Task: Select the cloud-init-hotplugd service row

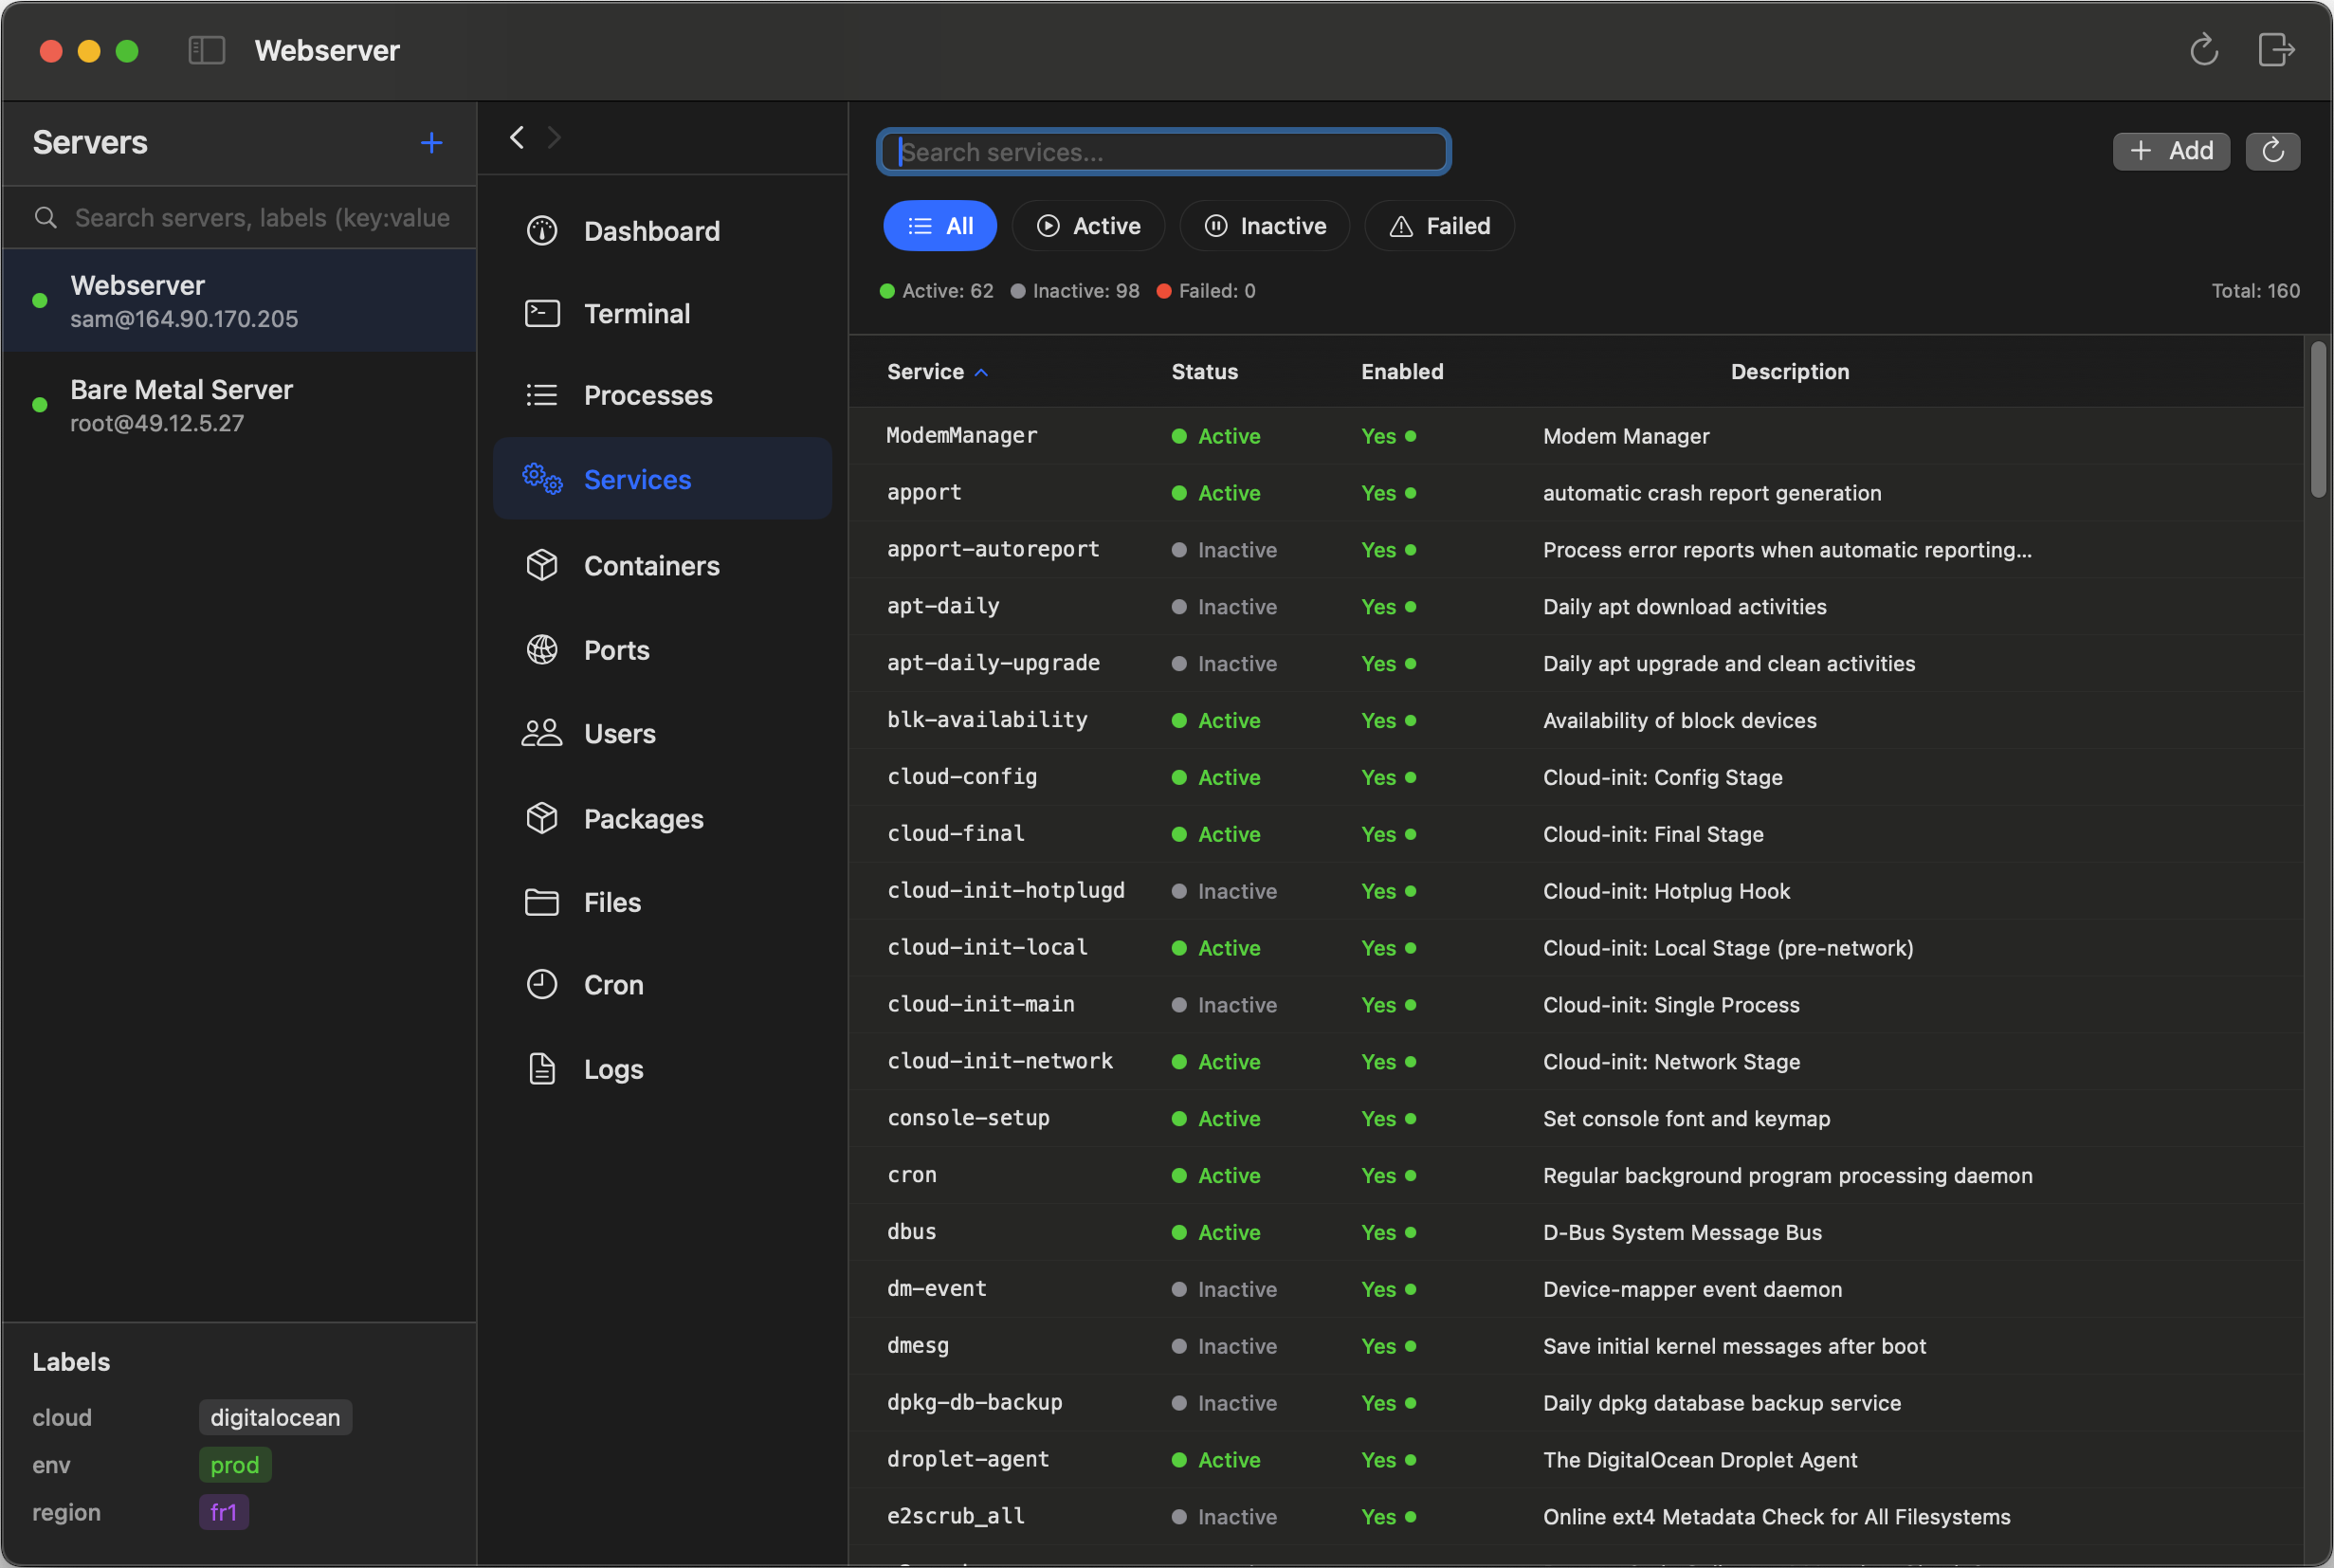Action: pyautogui.click(x=1576, y=891)
